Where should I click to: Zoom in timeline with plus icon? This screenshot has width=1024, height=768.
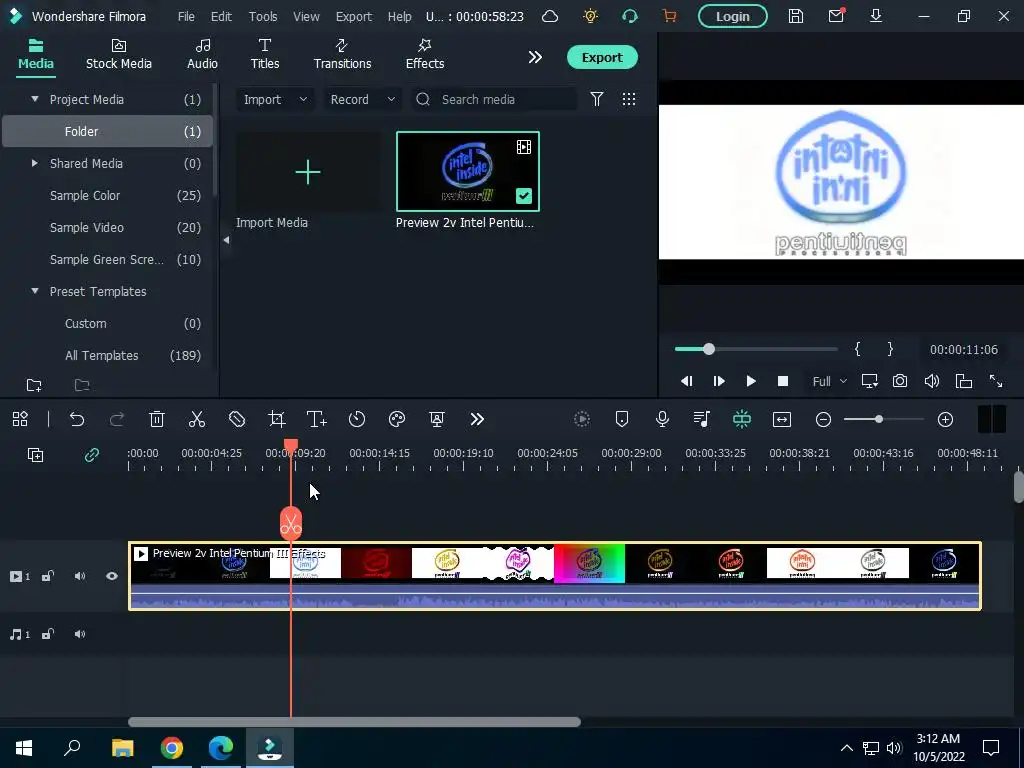946,419
